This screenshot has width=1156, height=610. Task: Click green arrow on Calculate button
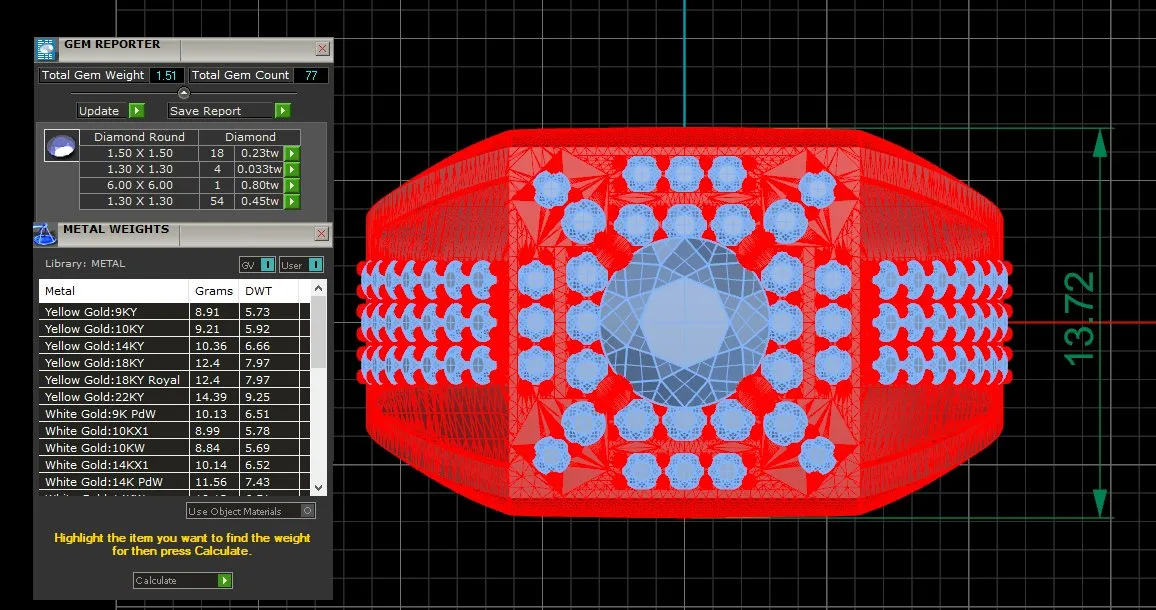click(225, 580)
